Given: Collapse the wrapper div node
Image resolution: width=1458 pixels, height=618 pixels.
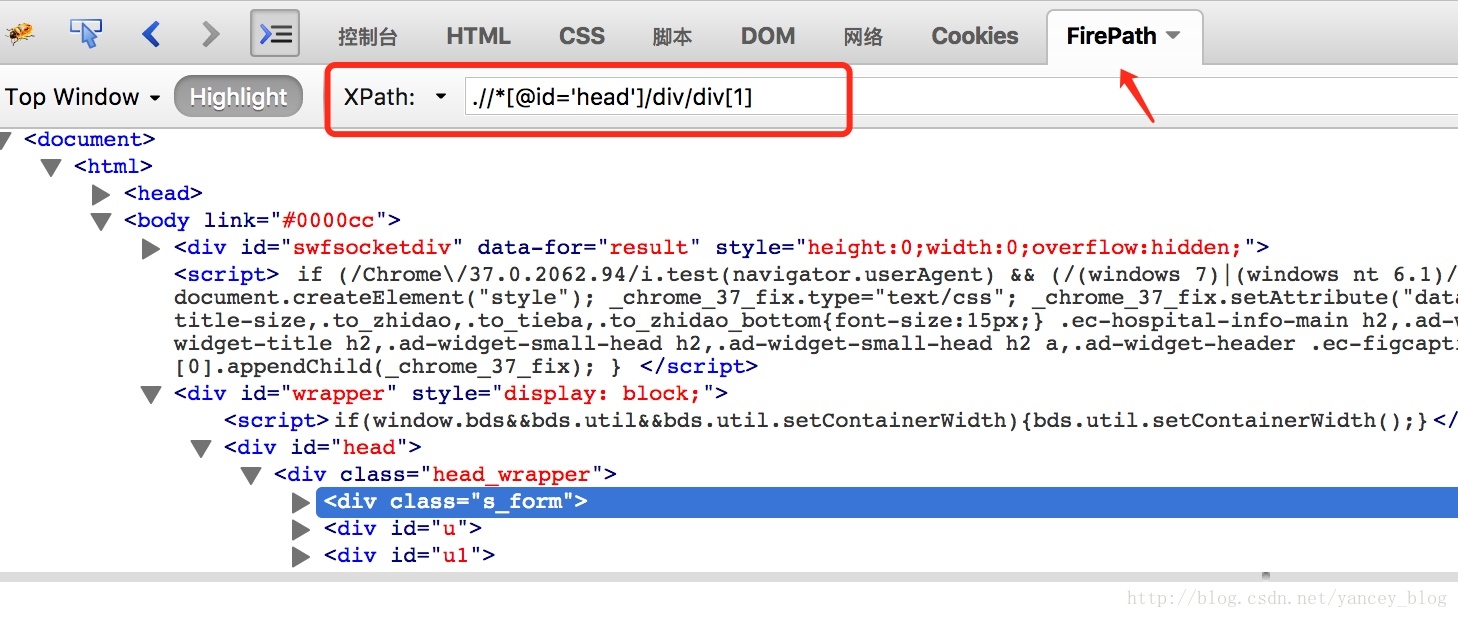Looking at the screenshot, I should click(151, 394).
